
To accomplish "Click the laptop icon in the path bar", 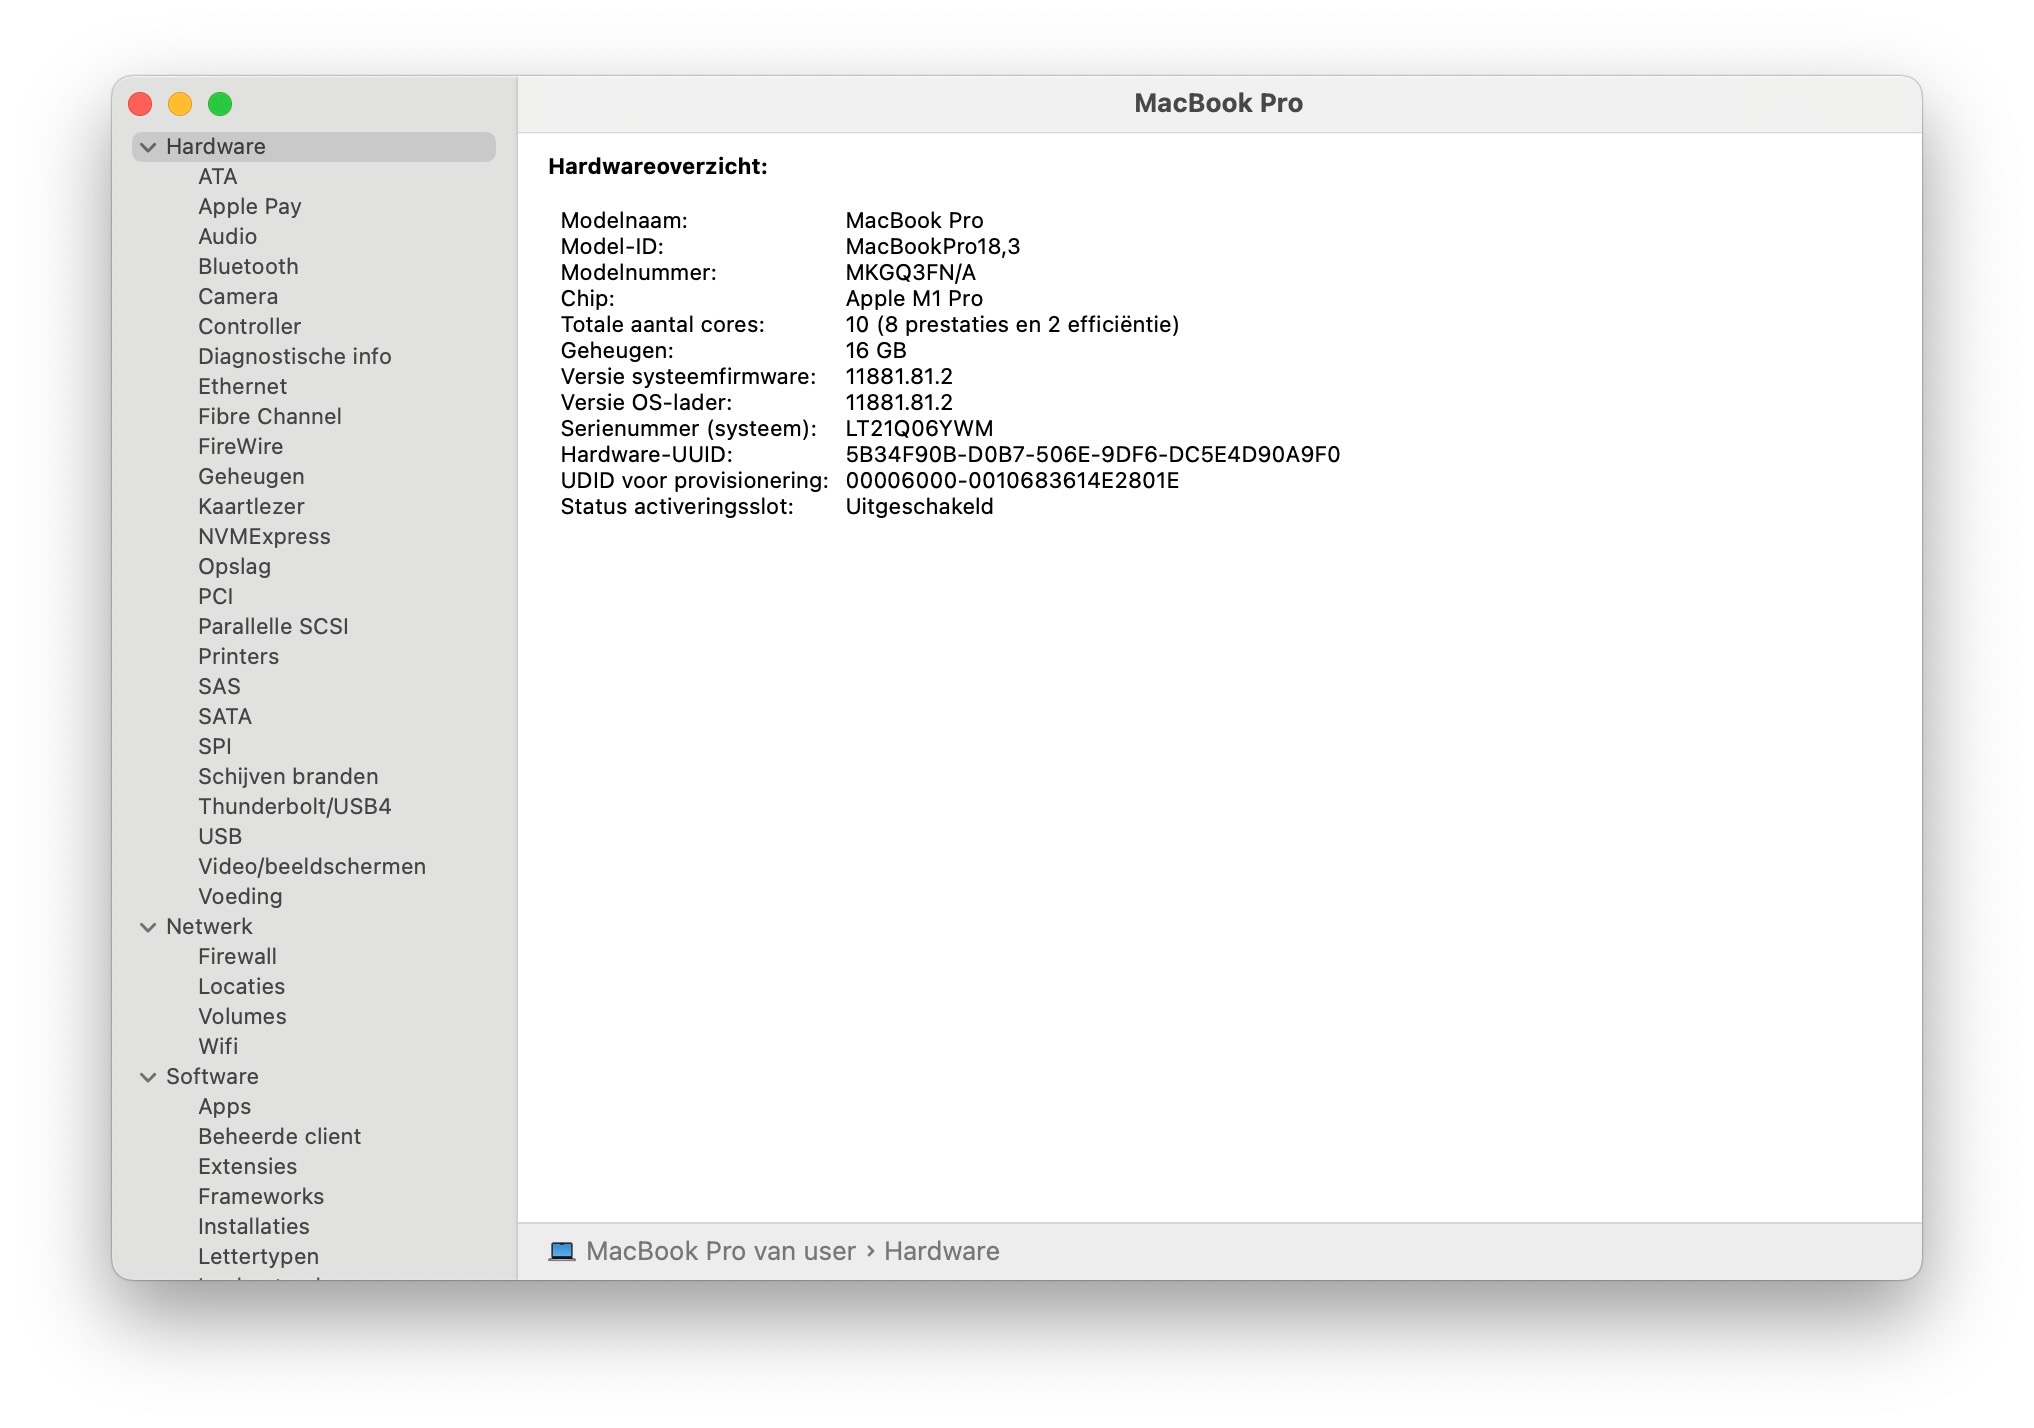I will 561,1251.
